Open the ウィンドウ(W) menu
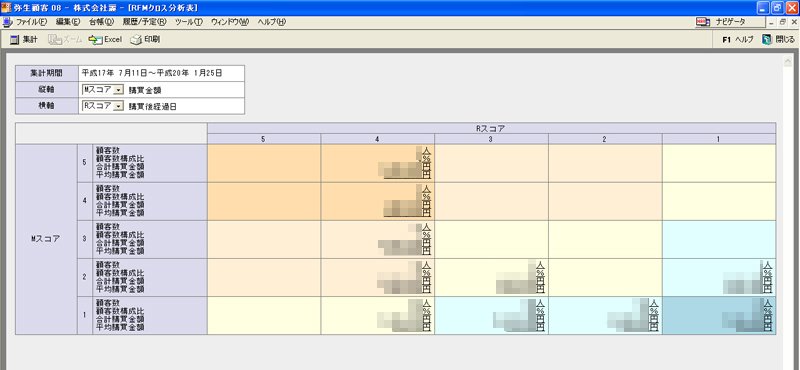The image size is (800, 370). (x=230, y=22)
